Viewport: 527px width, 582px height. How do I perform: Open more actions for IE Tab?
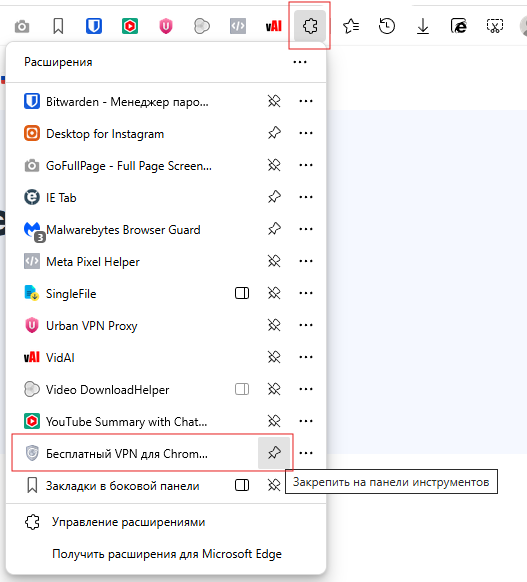point(306,197)
